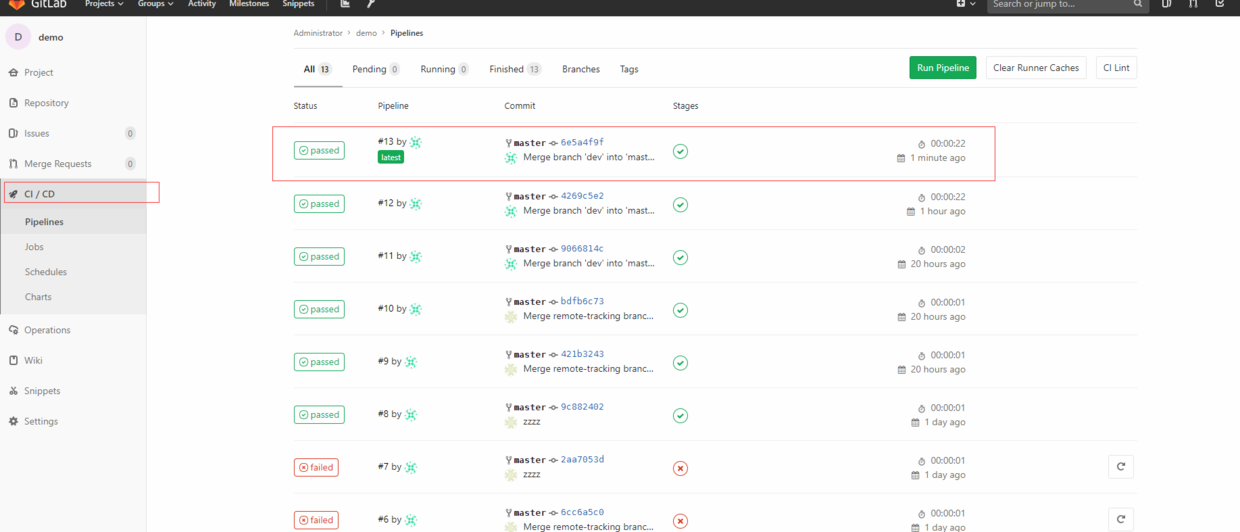Open commit bdfb6c73 link
Image resolution: width=1240 pixels, height=532 pixels.
pyautogui.click(x=582, y=301)
